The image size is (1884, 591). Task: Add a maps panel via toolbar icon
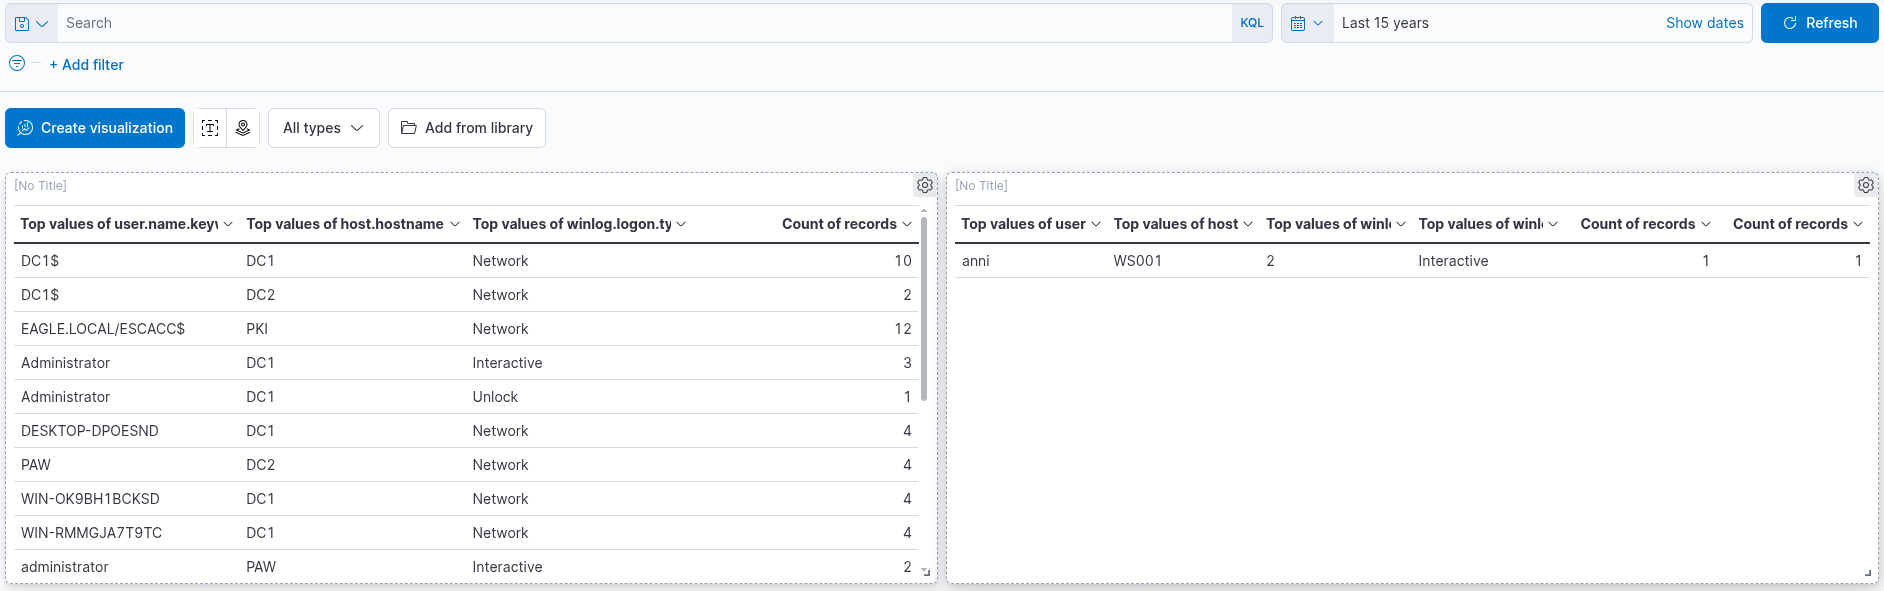[243, 128]
